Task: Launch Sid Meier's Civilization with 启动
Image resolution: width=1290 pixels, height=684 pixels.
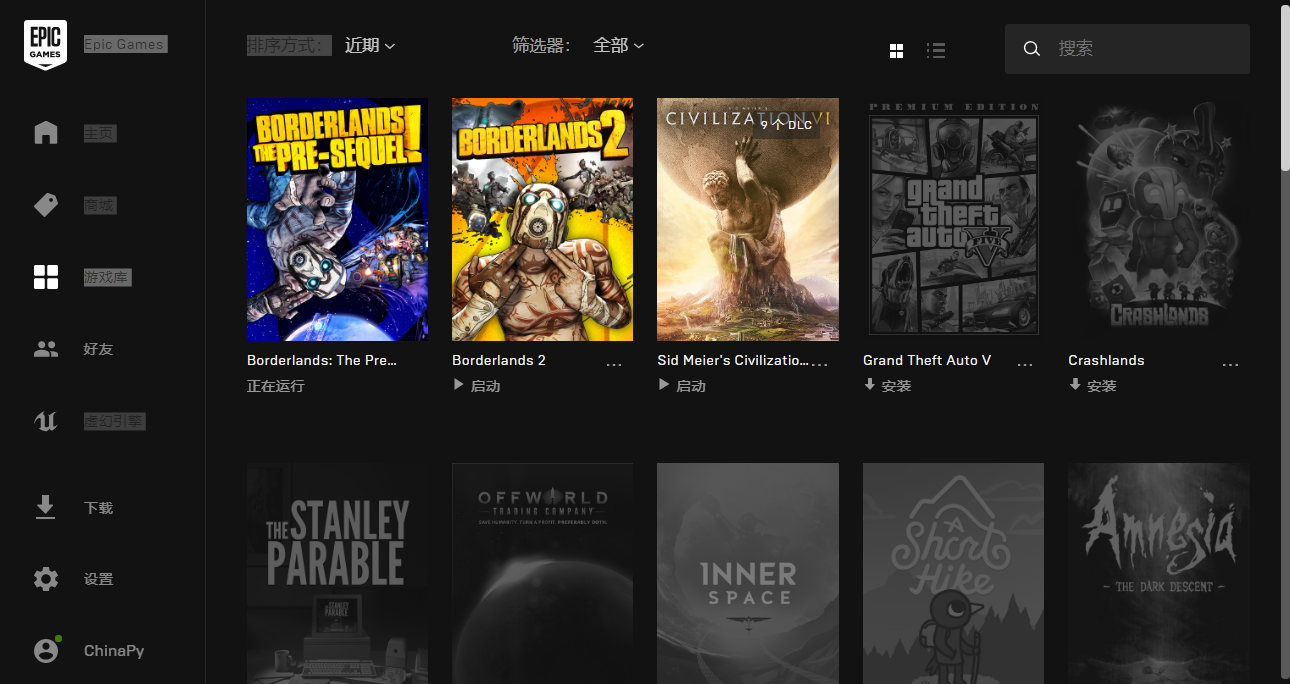Action: [682, 386]
